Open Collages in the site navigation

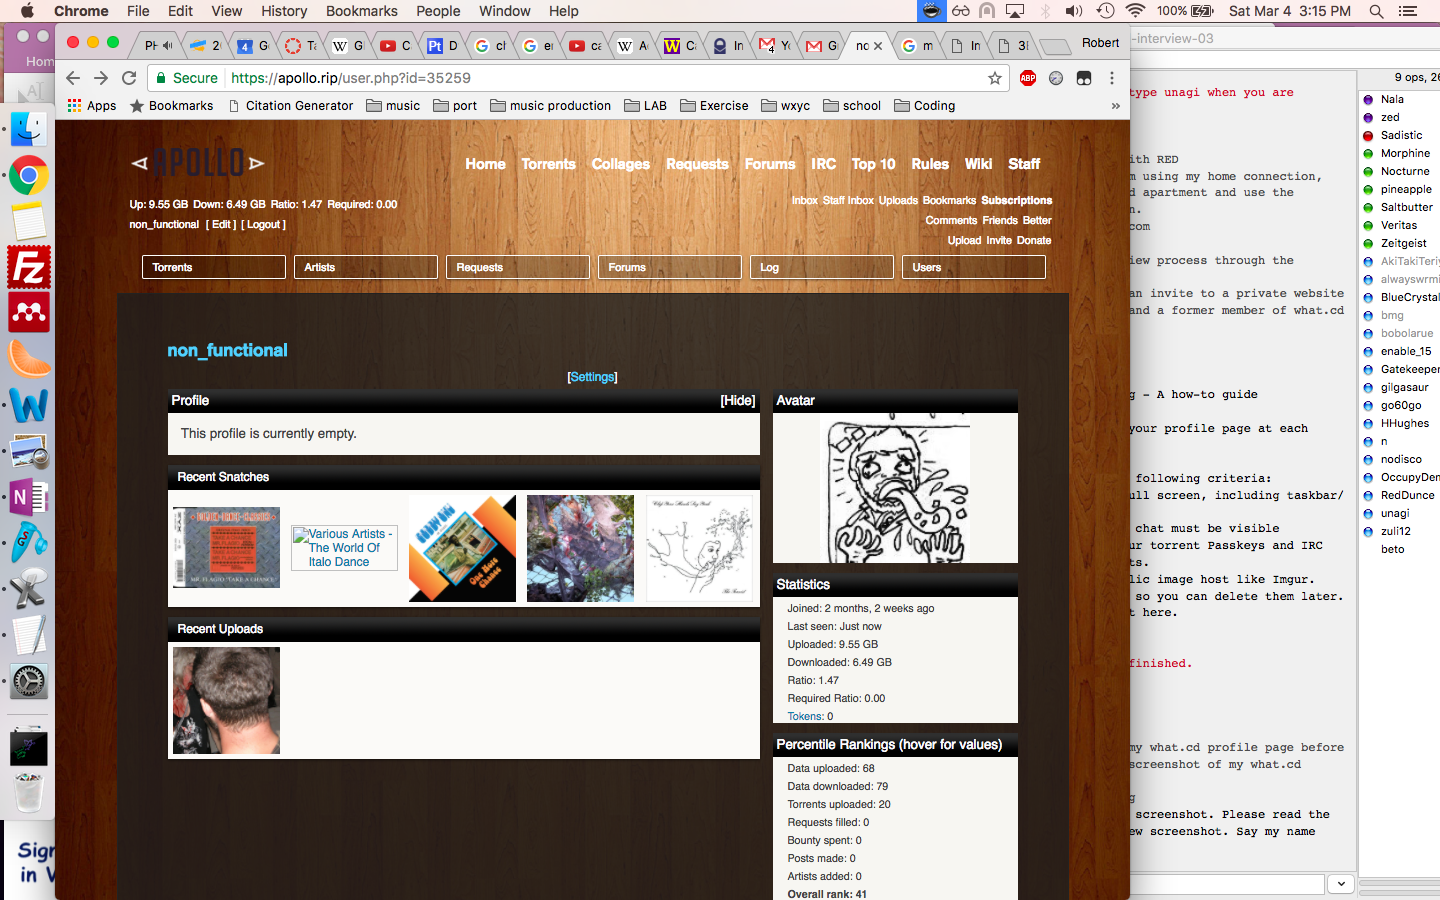[x=620, y=164]
